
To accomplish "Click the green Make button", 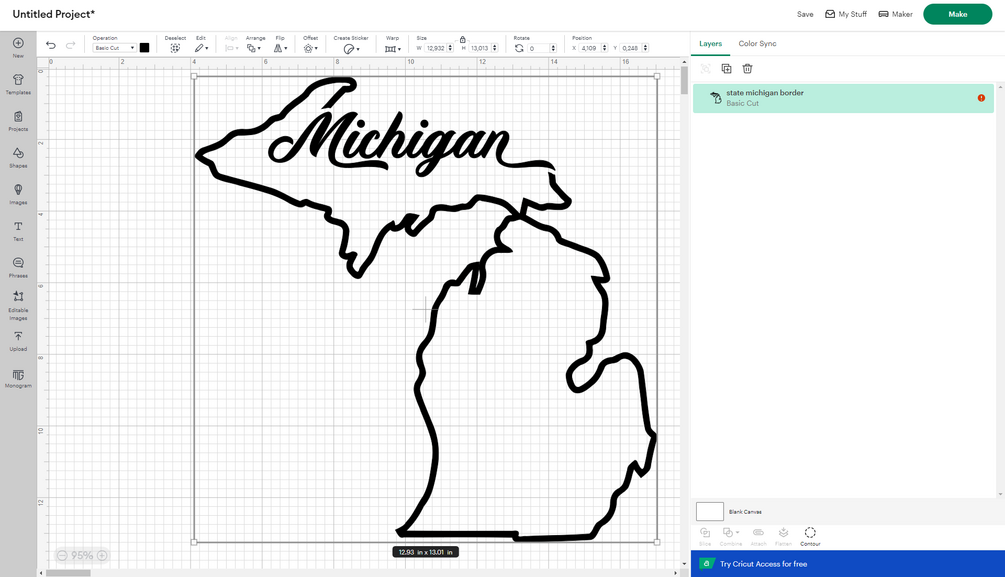I will click(x=958, y=14).
